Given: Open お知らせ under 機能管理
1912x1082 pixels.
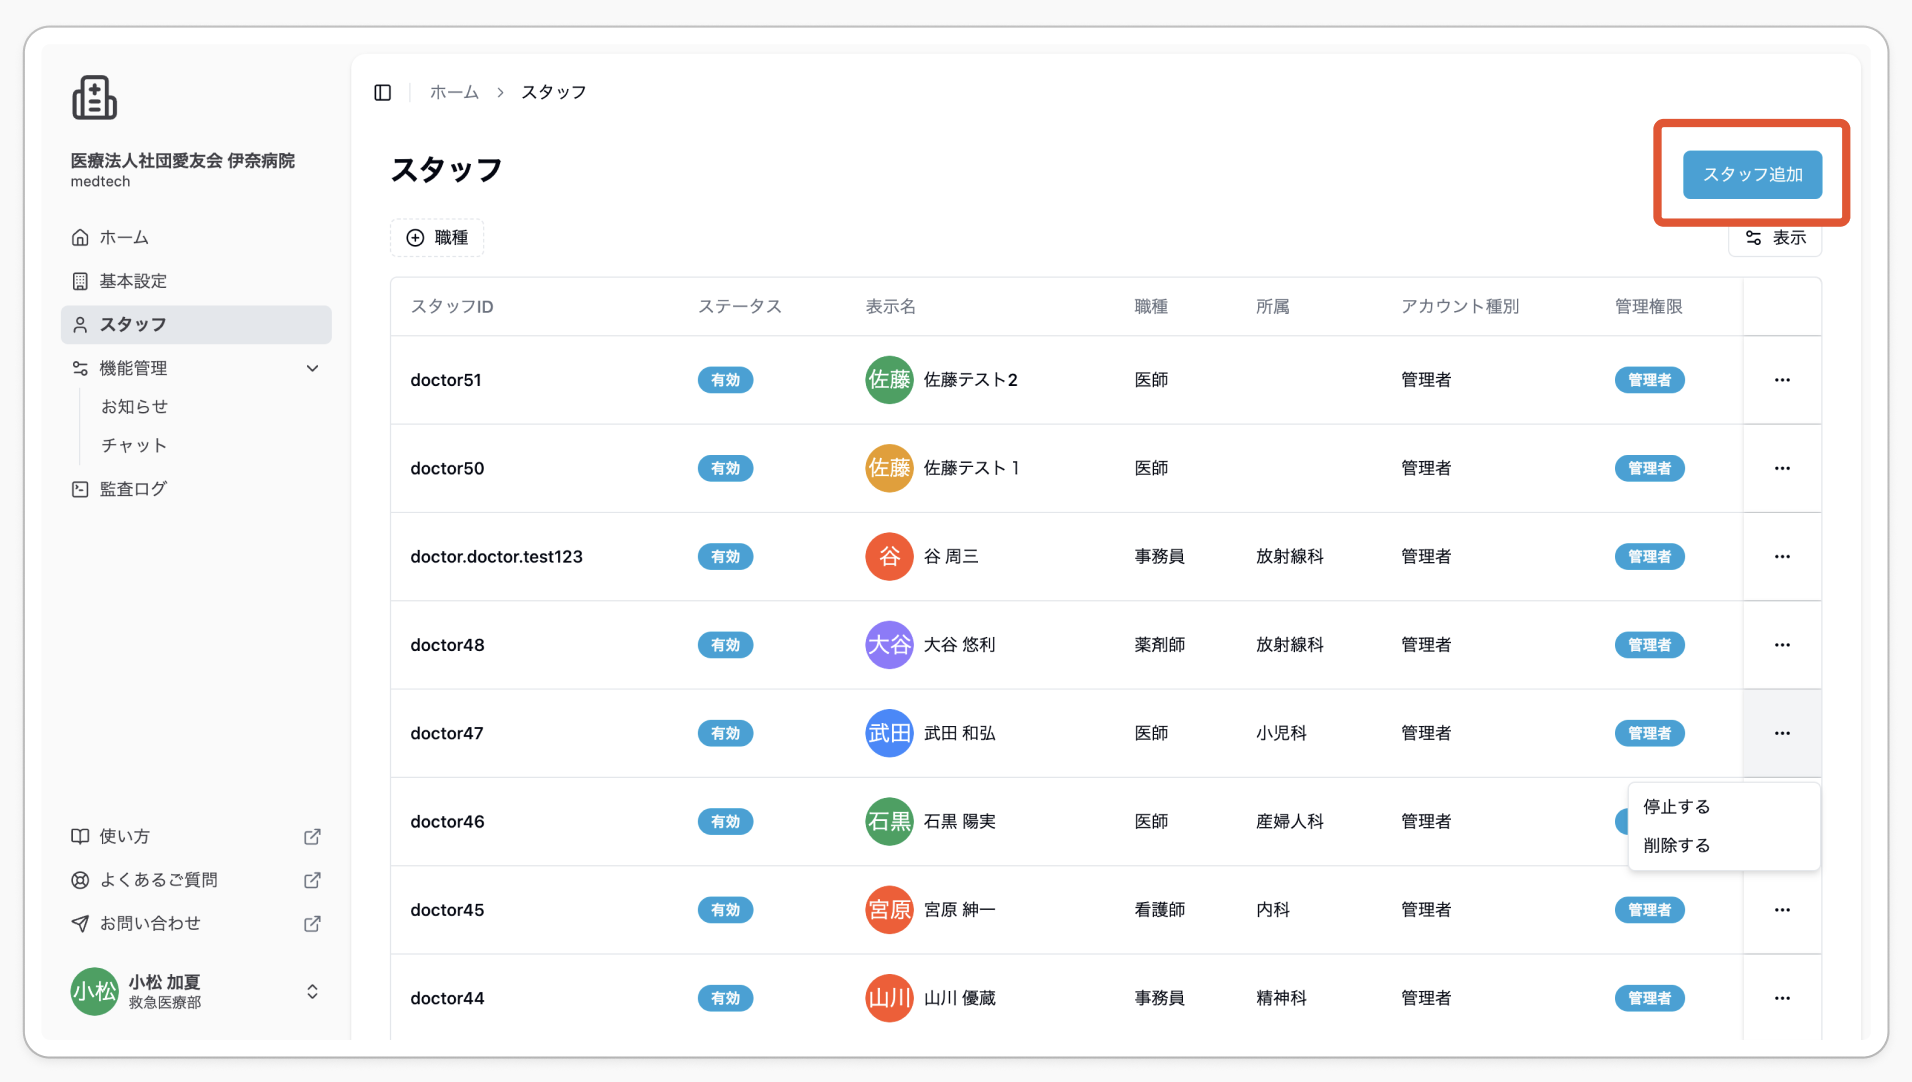Looking at the screenshot, I should click(134, 407).
